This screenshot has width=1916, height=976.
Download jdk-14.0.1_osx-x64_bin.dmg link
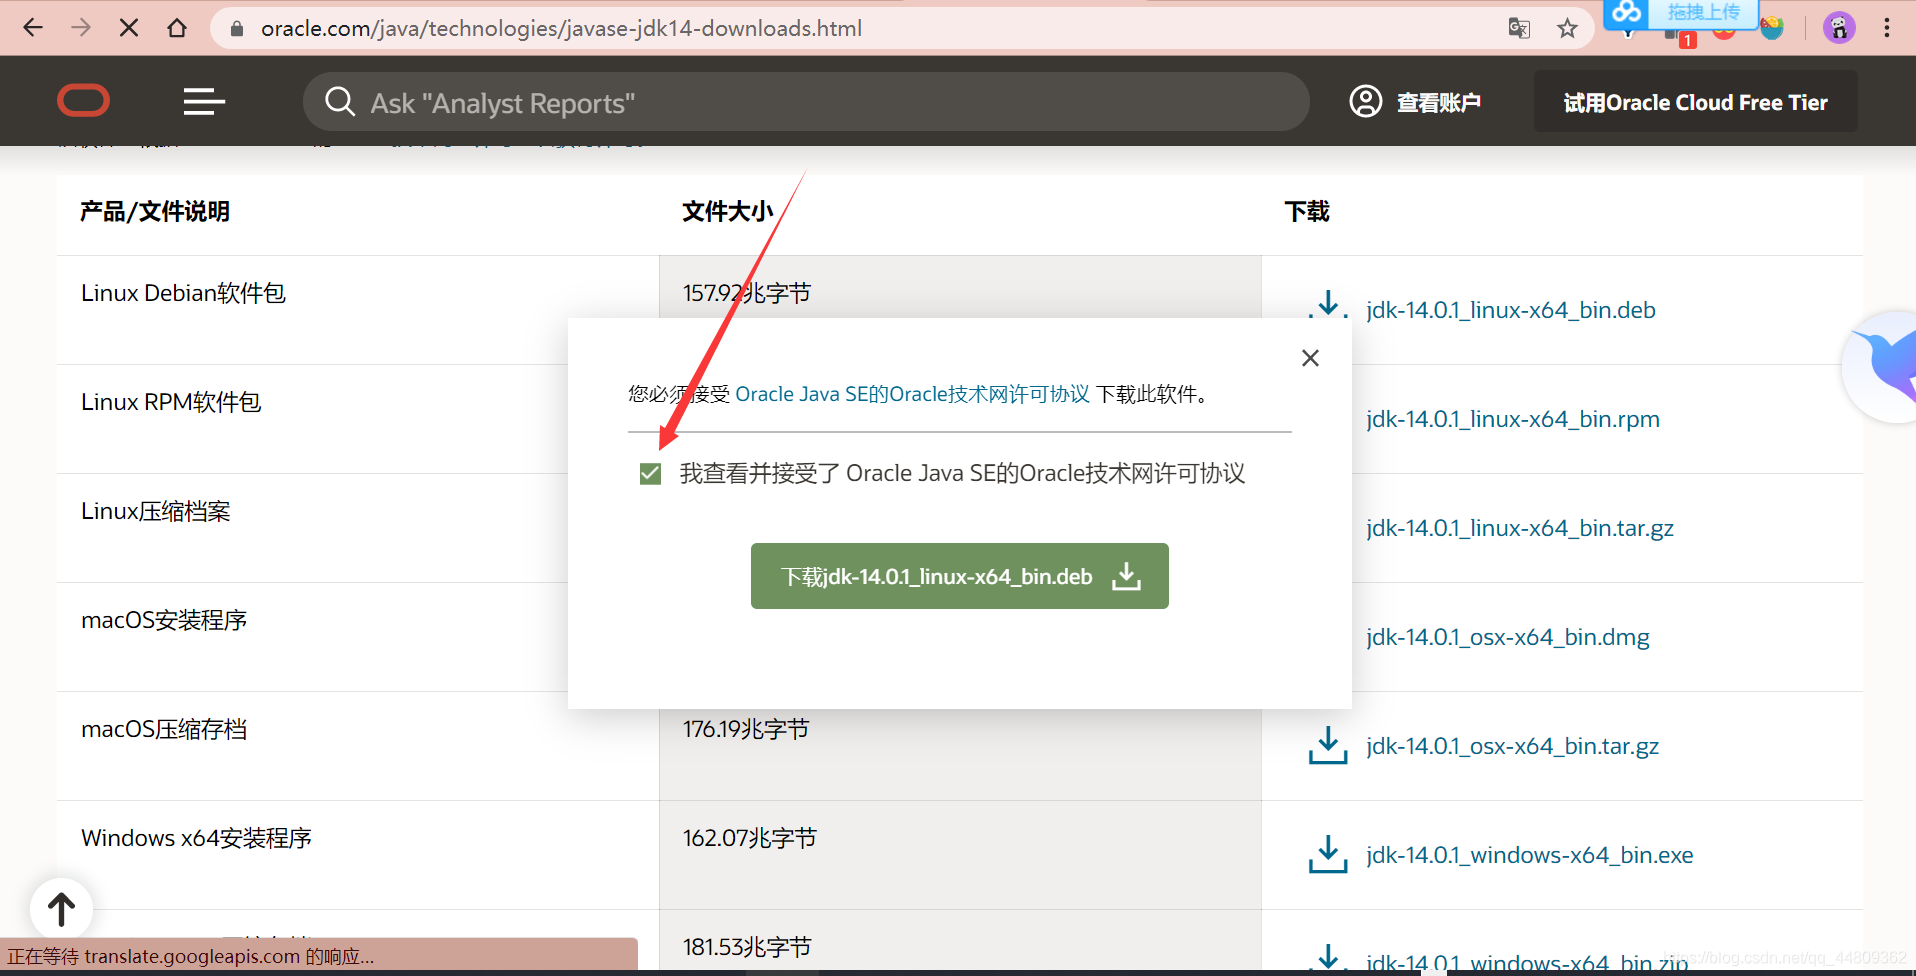coord(1508,637)
